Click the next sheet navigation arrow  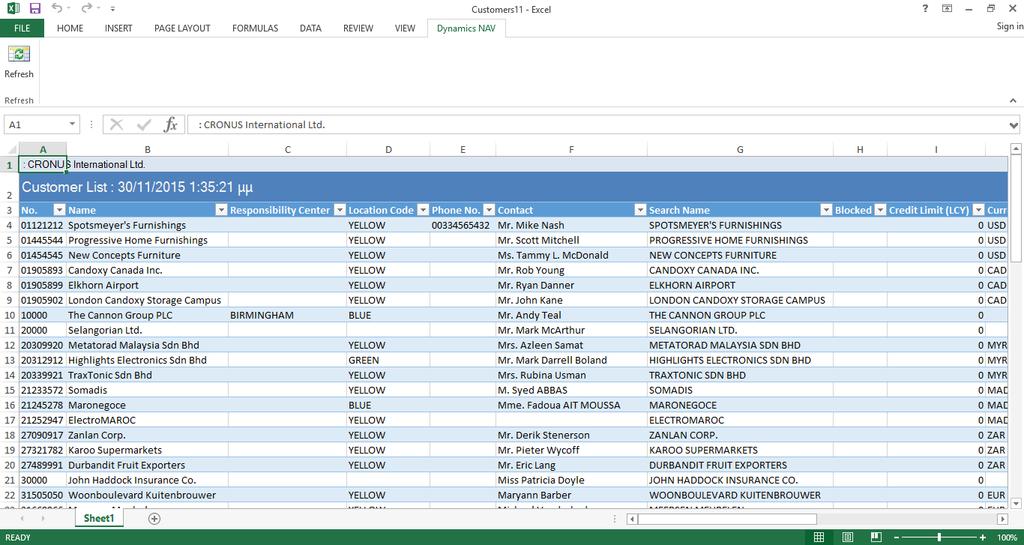43,518
